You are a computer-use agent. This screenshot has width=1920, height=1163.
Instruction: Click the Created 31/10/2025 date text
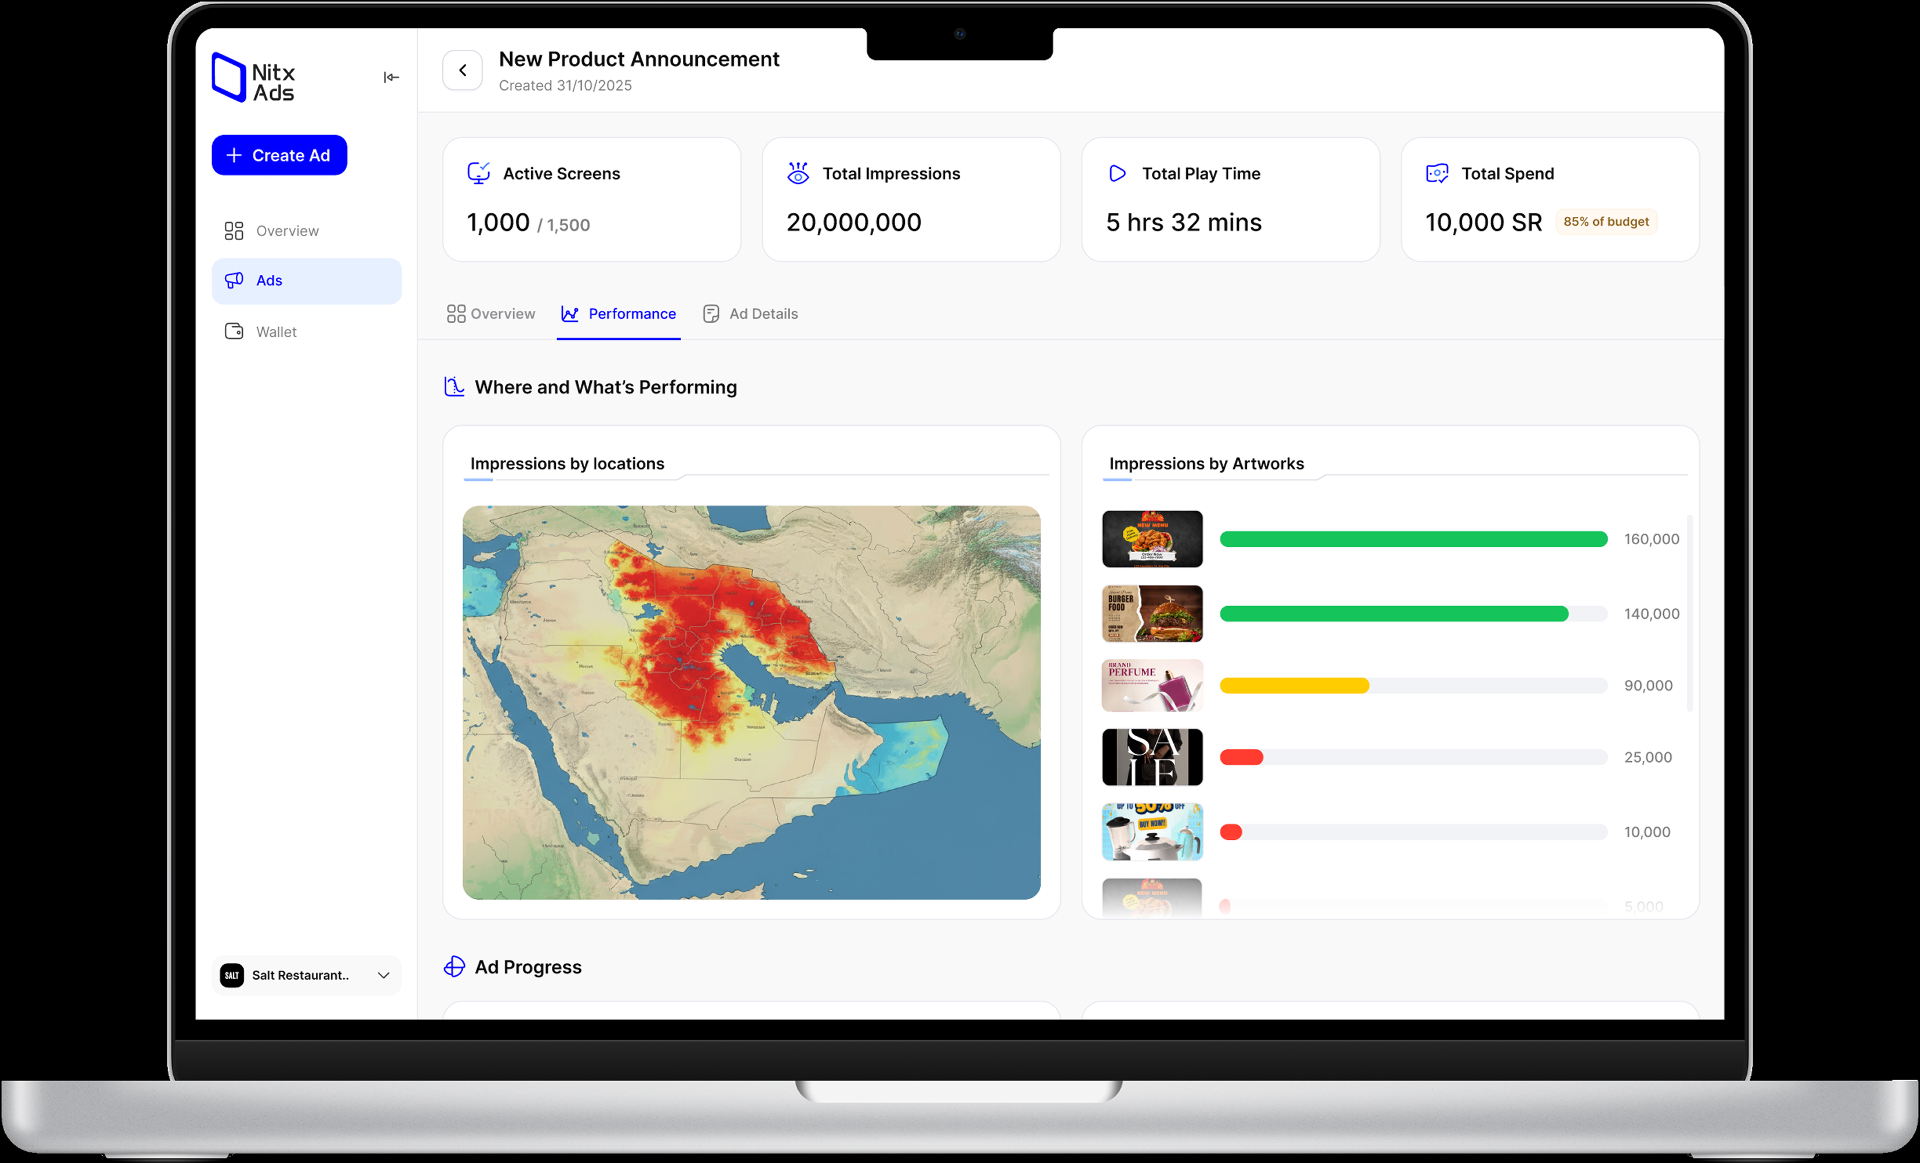pyautogui.click(x=565, y=86)
